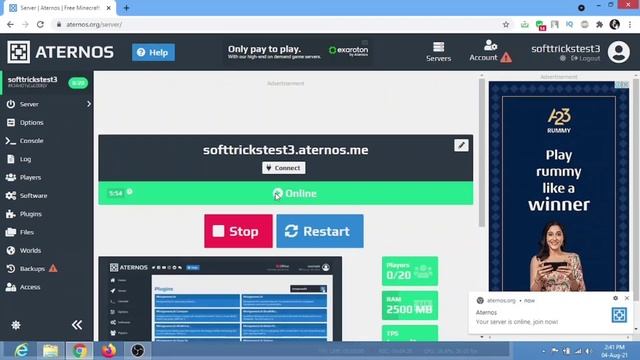The height and width of the screenshot is (360, 640).
Task: Click the Account warning triangle
Action: click(506, 58)
